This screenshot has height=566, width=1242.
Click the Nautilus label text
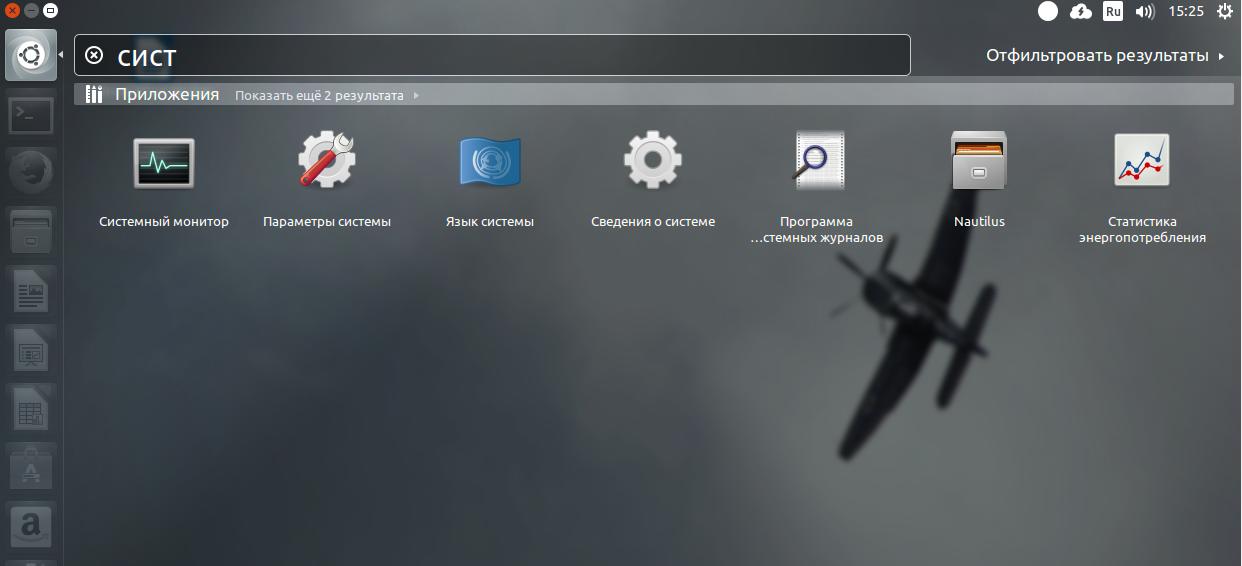[979, 222]
